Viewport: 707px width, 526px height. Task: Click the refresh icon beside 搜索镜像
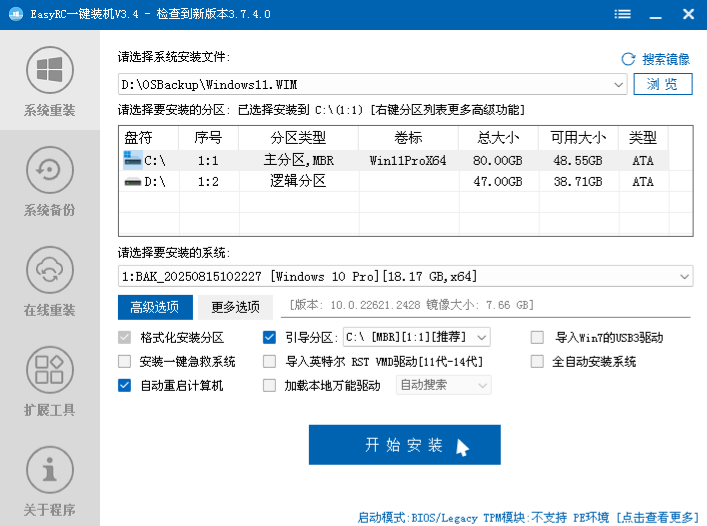pyautogui.click(x=628, y=59)
